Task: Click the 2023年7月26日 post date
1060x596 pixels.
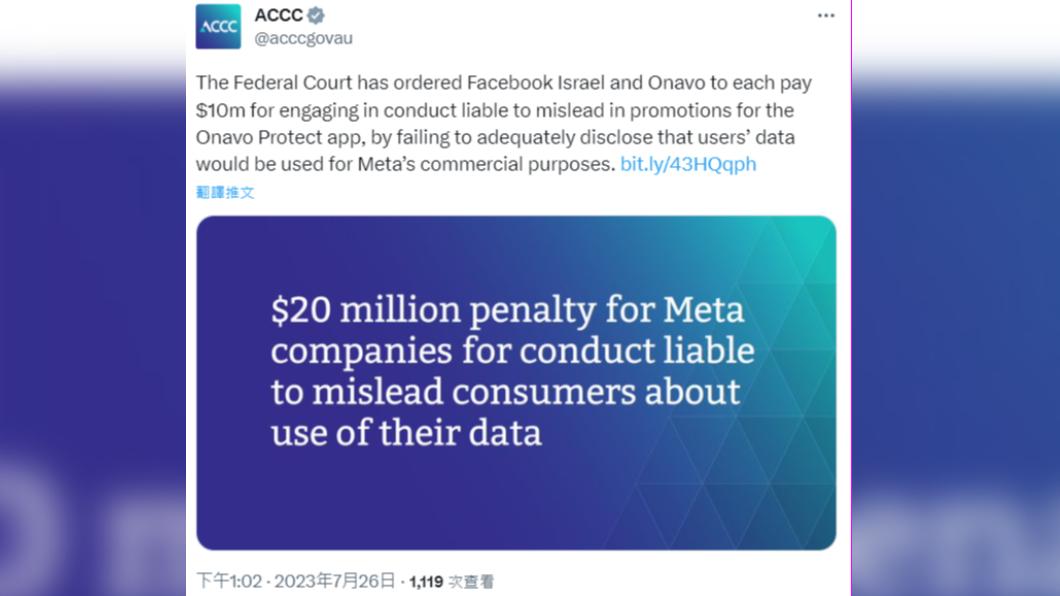Action: 335,581
